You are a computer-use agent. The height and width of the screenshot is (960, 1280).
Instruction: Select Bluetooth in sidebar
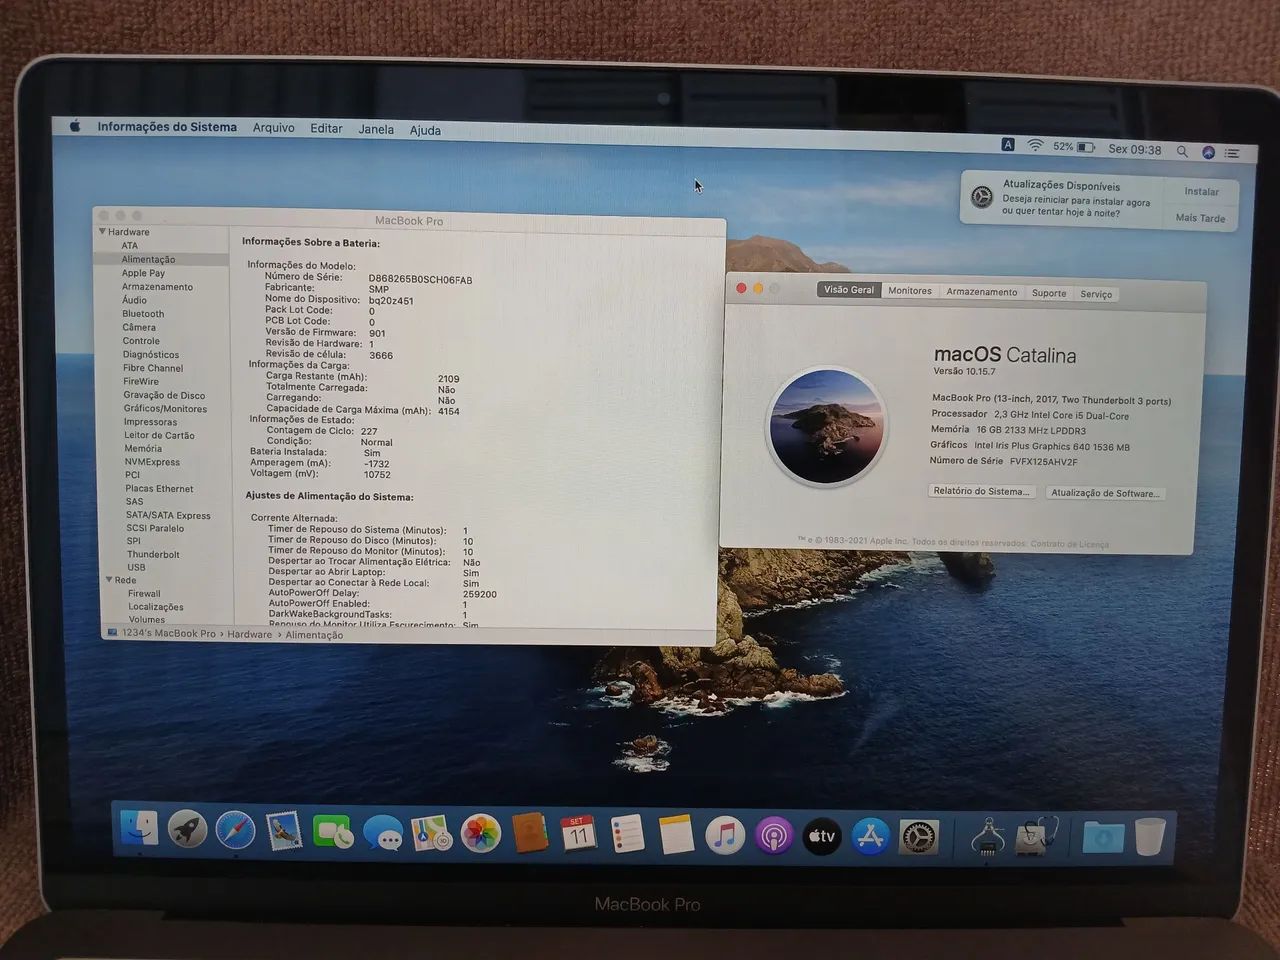(143, 314)
